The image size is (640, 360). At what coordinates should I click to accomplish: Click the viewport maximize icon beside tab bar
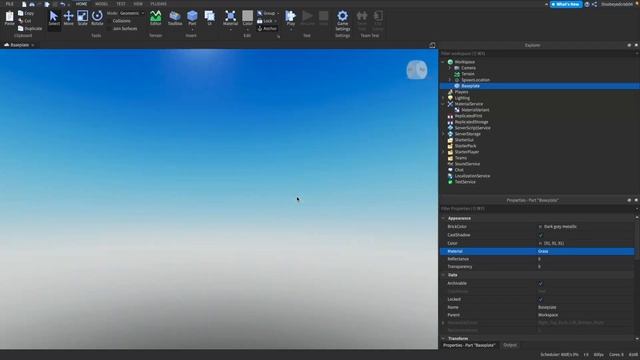click(x=432, y=45)
